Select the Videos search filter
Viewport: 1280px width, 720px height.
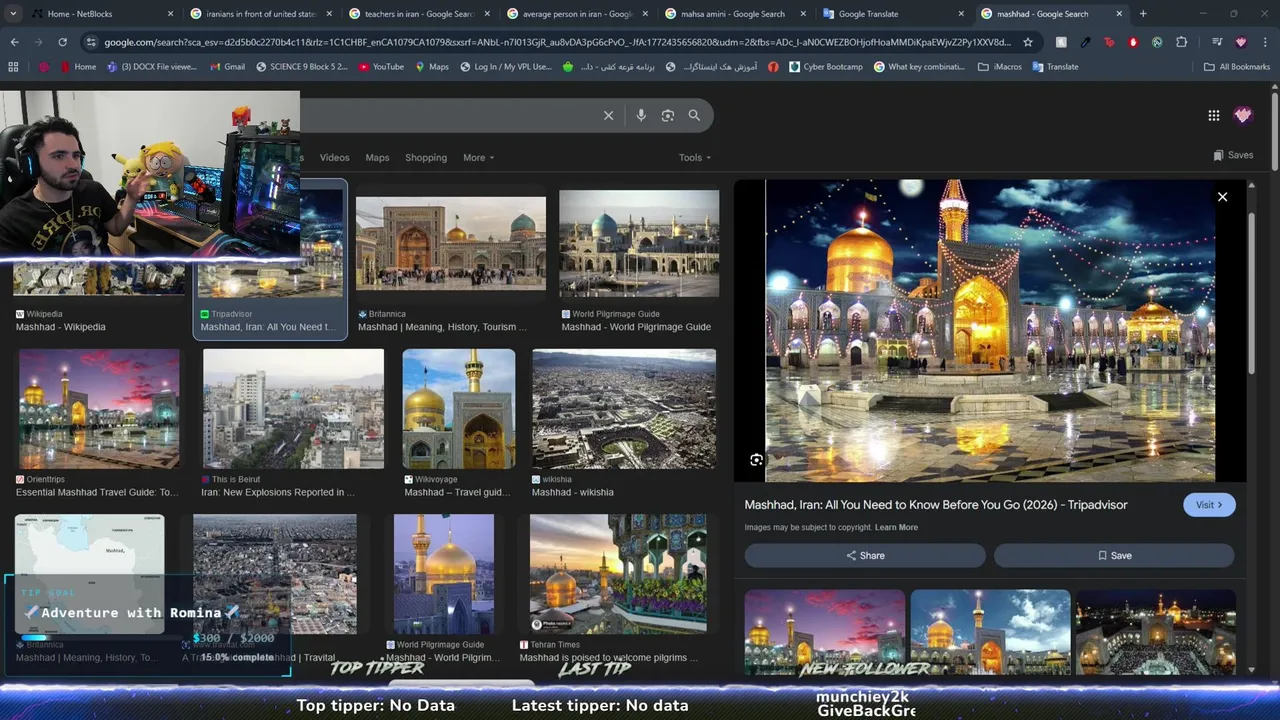[x=334, y=158]
